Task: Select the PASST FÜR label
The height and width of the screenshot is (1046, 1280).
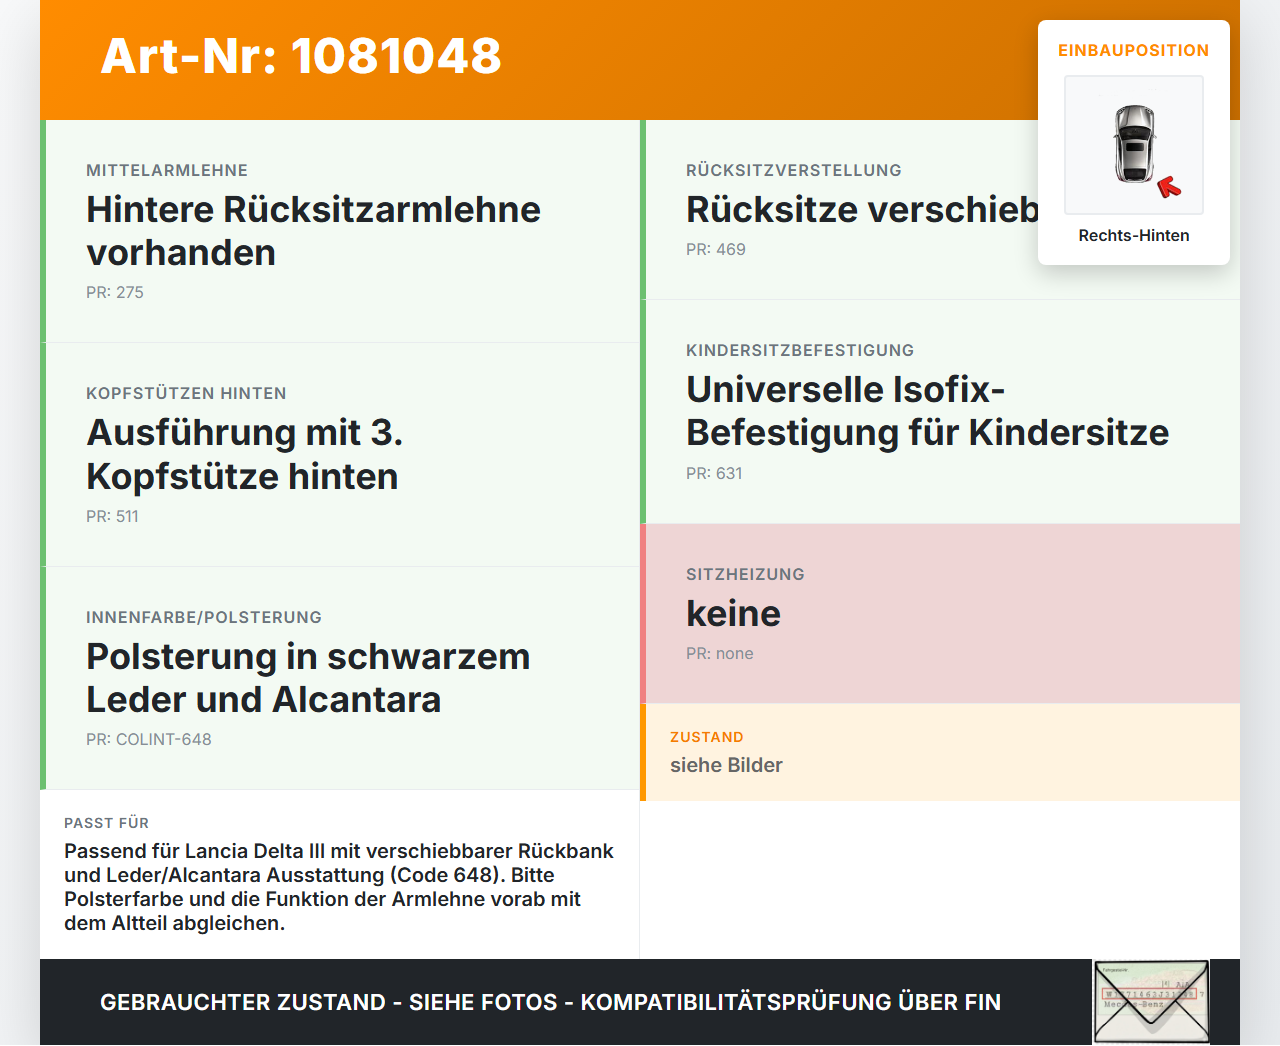Action: coord(106,823)
